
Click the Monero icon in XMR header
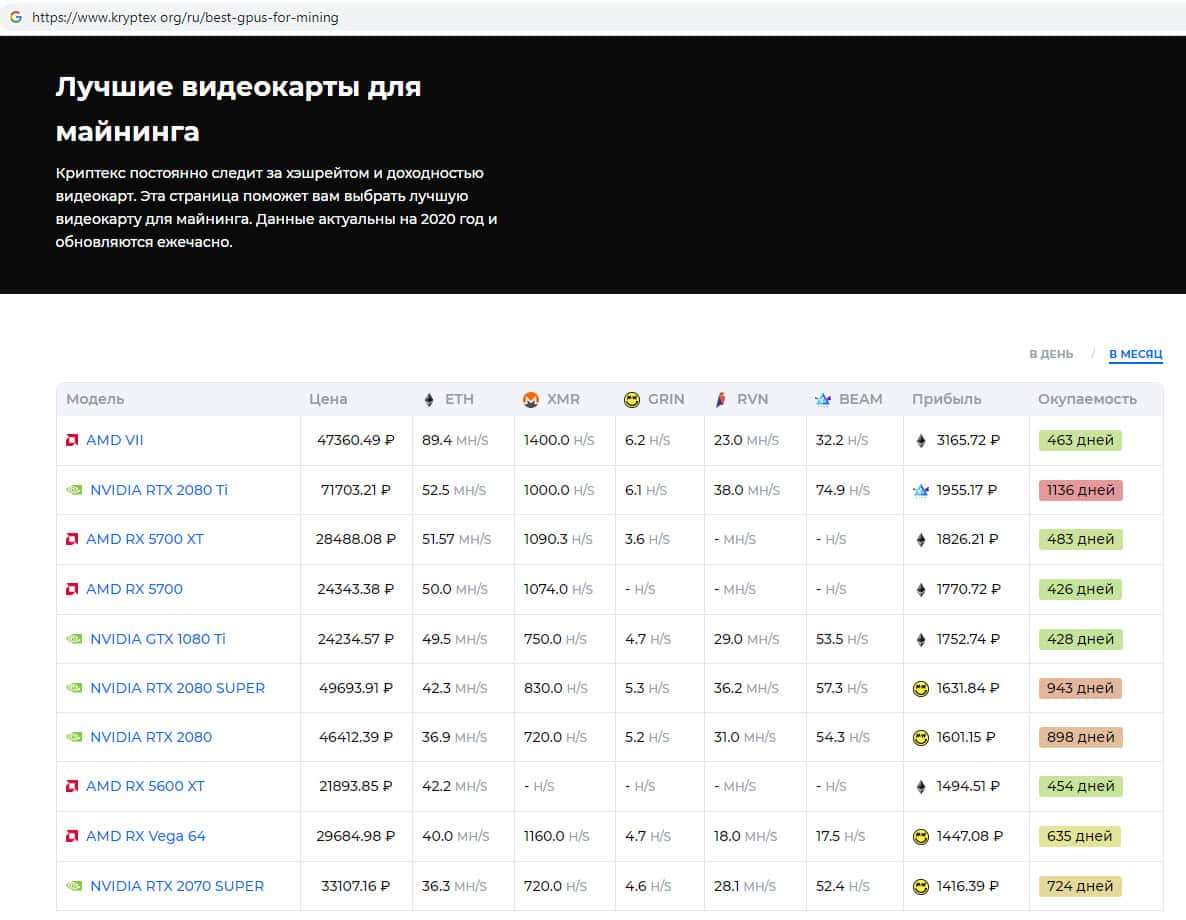(x=531, y=400)
